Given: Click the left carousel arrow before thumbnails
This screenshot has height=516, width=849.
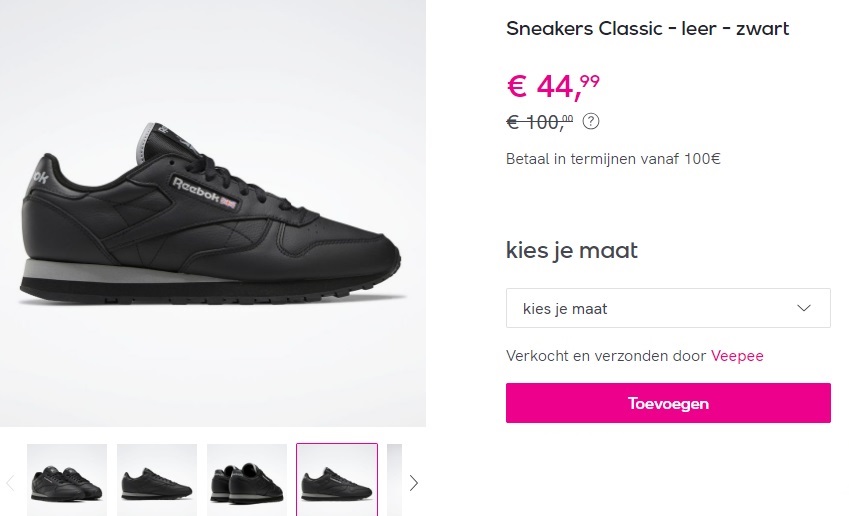Looking at the screenshot, I should click(x=11, y=483).
